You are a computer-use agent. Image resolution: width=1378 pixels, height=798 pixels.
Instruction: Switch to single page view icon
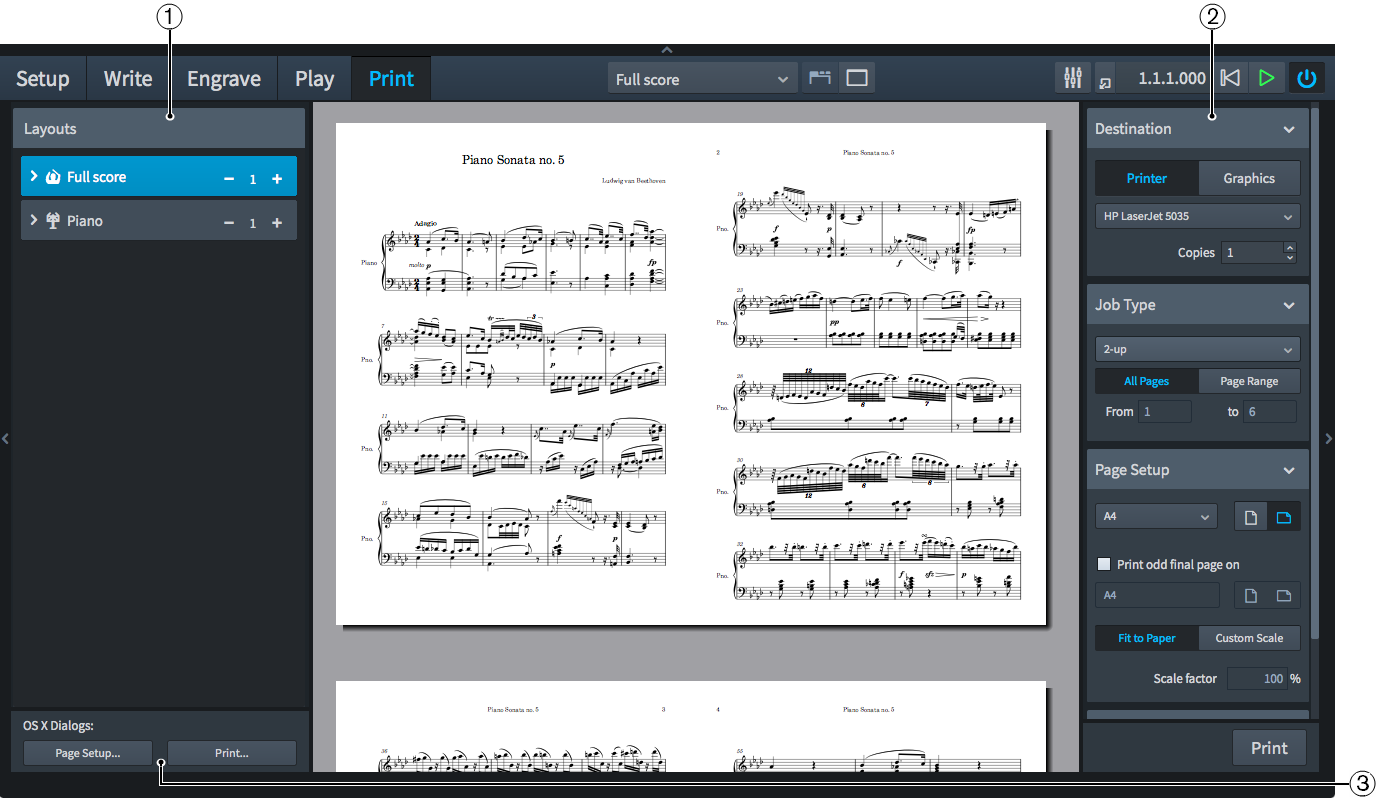point(857,78)
